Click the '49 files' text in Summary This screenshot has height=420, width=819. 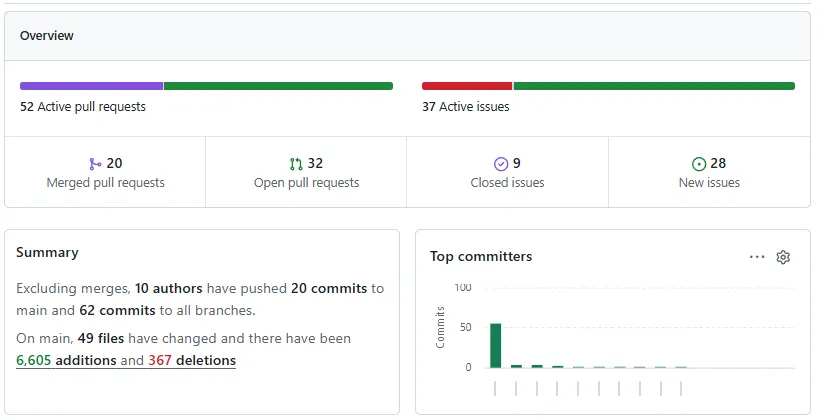[101, 339]
